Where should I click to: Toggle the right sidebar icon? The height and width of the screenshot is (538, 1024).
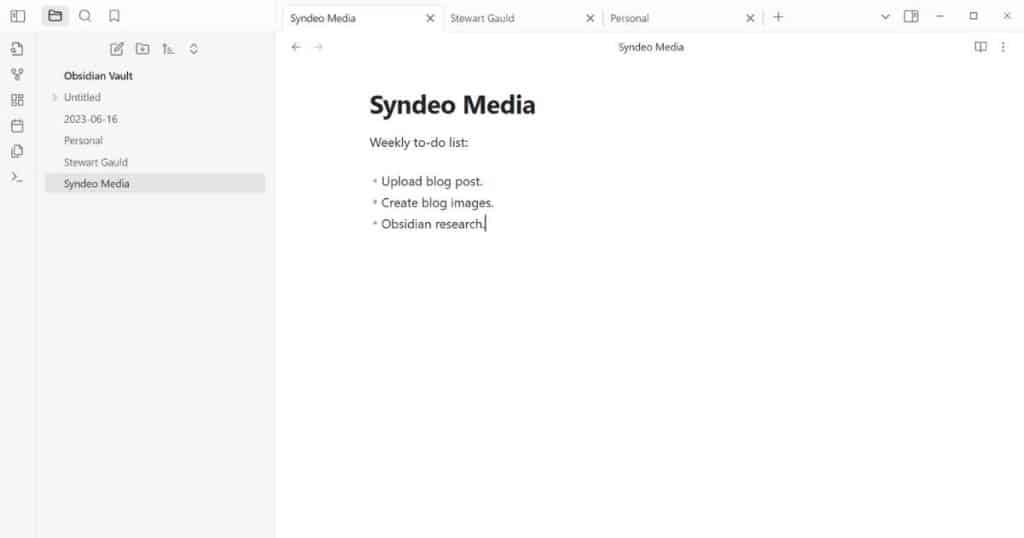coord(911,16)
